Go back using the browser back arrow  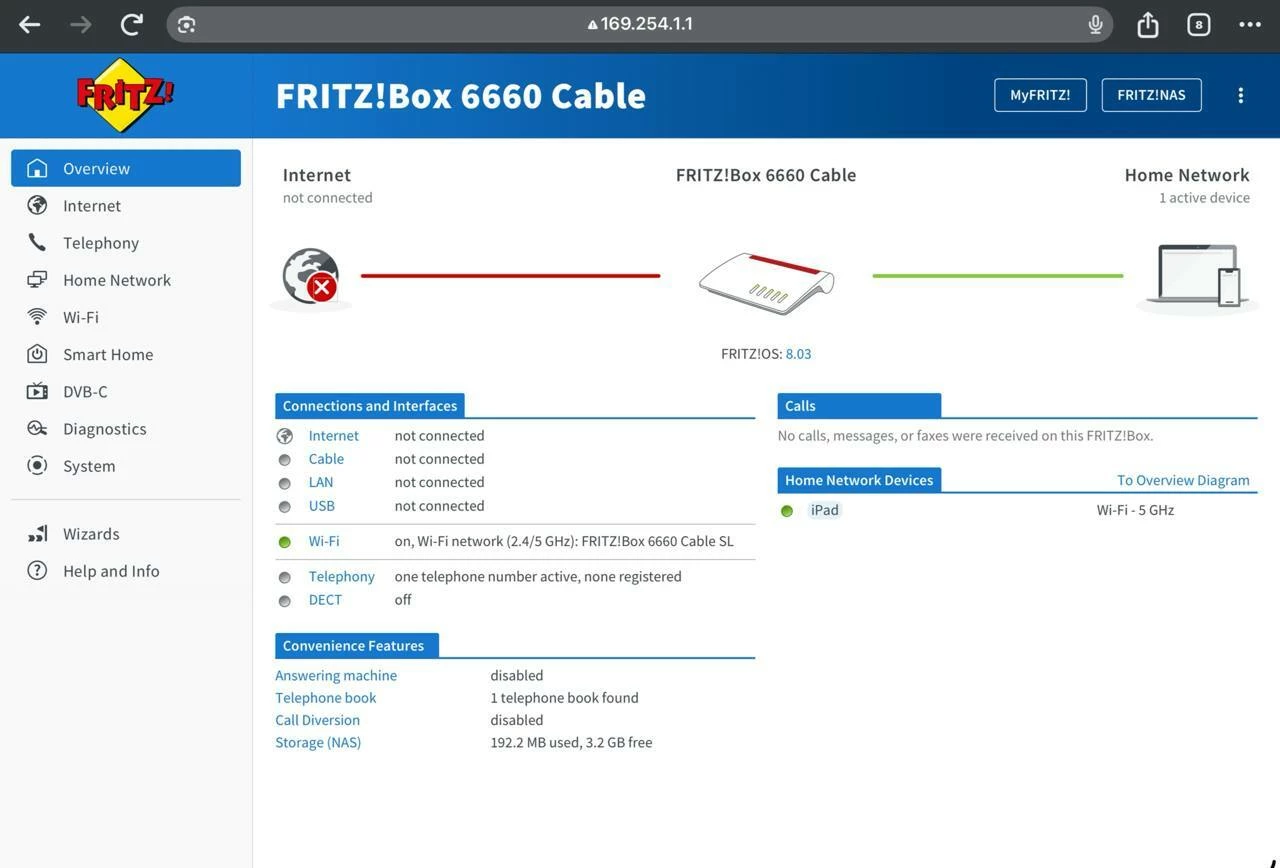tap(30, 24)
